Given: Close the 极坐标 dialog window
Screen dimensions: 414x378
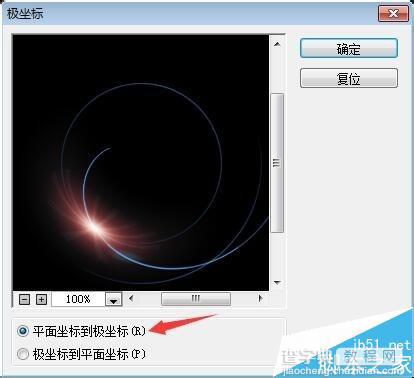Looking at the screenshot, I should [393, 14].
